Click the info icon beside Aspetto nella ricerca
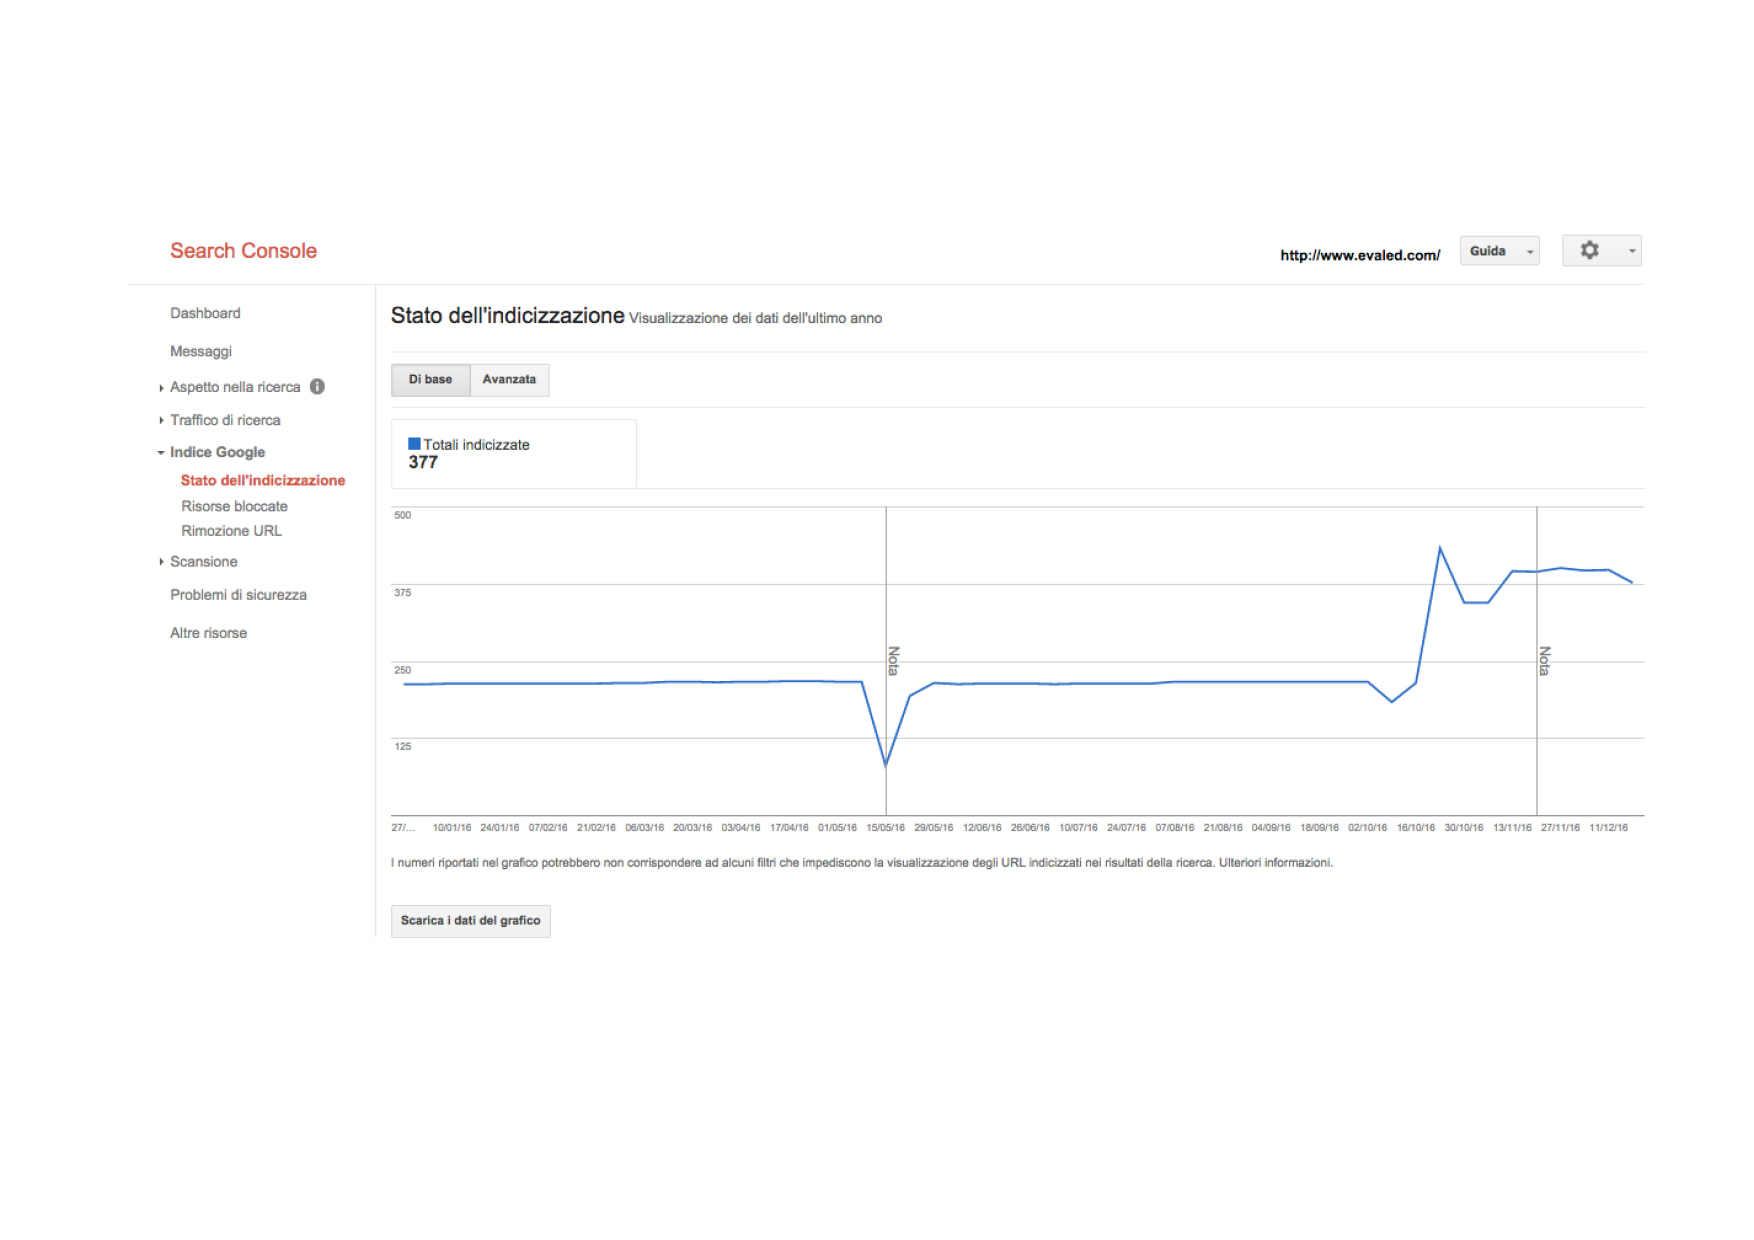 click(x=317, y=386)
